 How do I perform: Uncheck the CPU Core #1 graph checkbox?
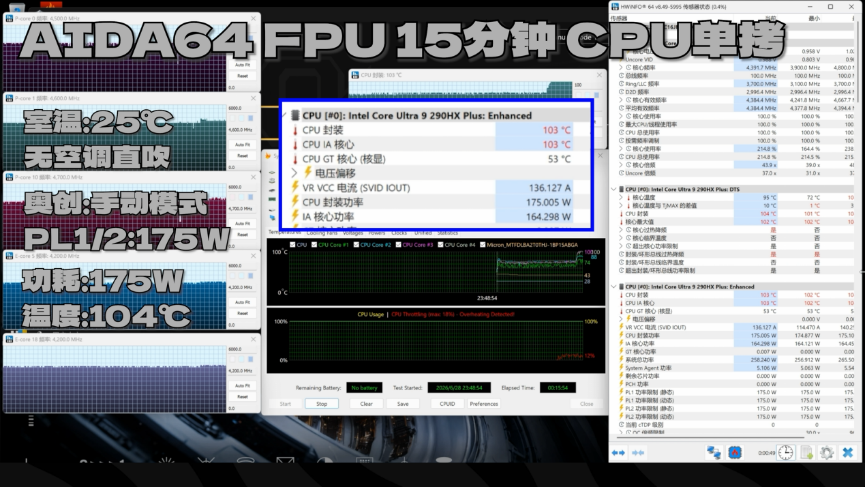(x=314, y=245)
